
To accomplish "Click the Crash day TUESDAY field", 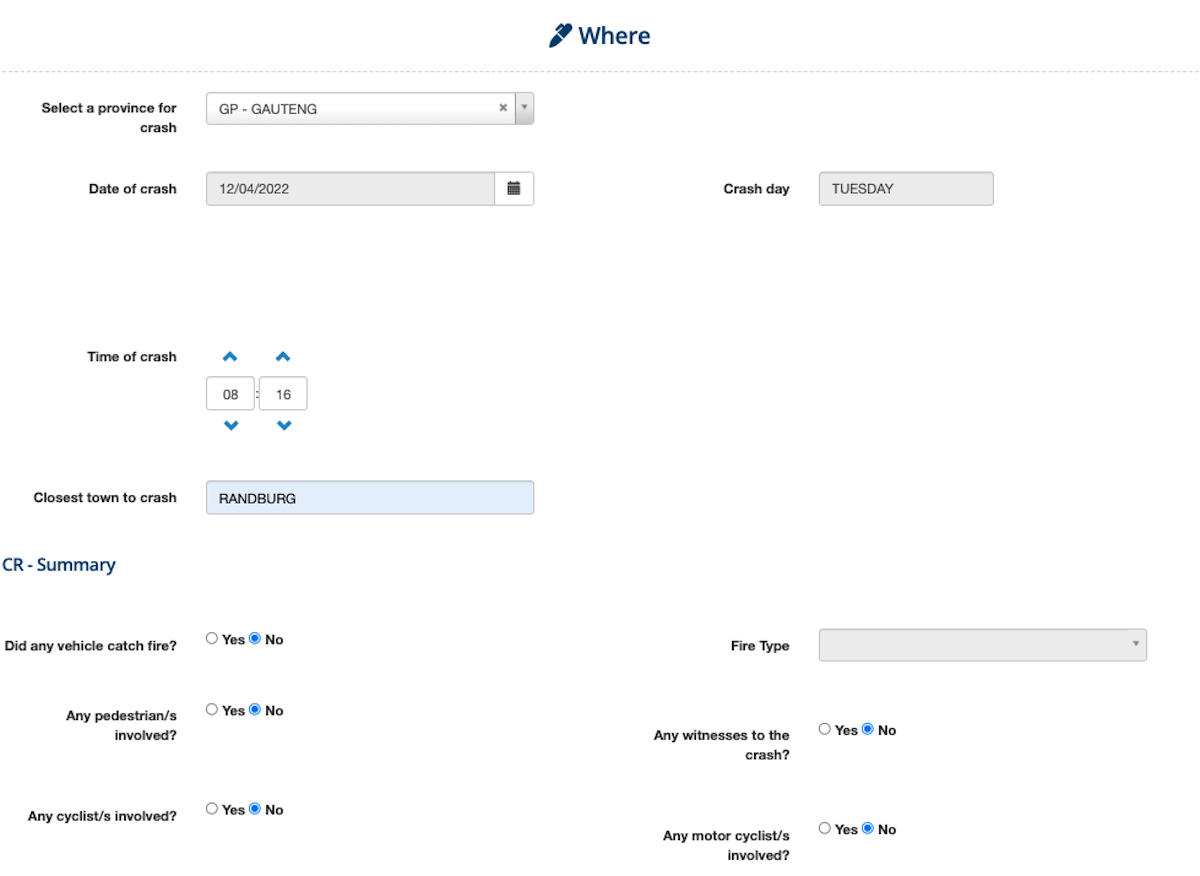I will click(905, 189).
